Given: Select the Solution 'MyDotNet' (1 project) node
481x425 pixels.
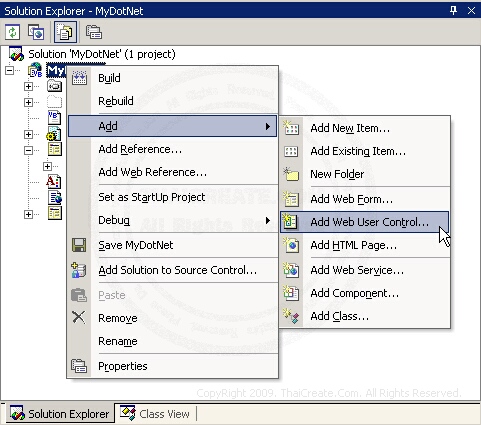Looking at the screenshot, I should 102,54.
